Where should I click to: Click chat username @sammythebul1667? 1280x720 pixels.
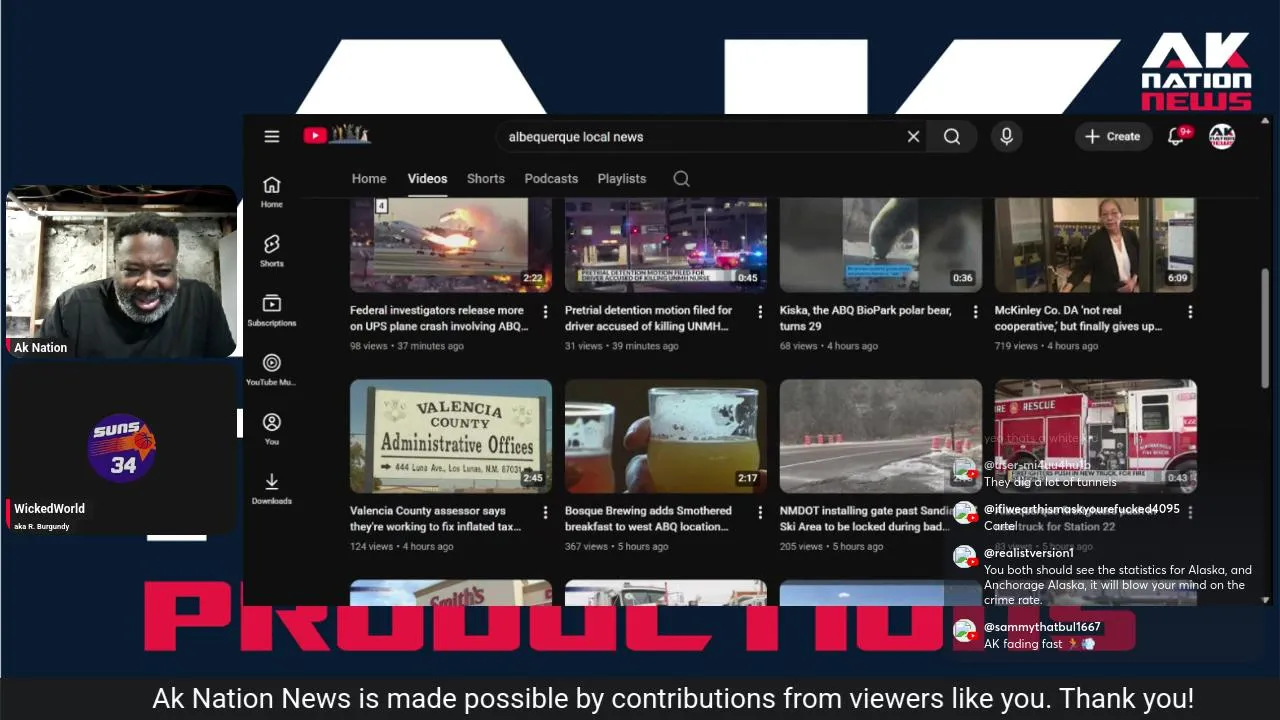coord(1042,627)
